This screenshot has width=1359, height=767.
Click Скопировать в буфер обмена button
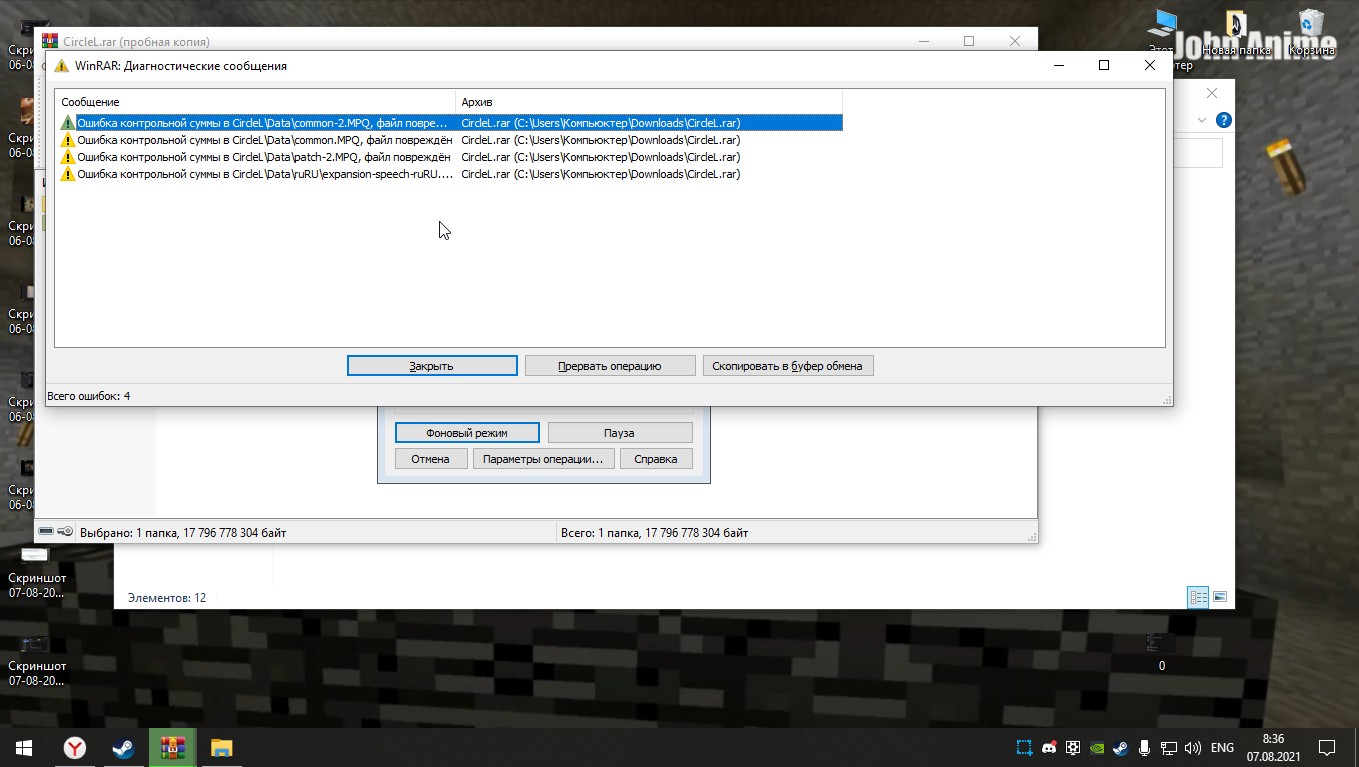pos(787,366)
